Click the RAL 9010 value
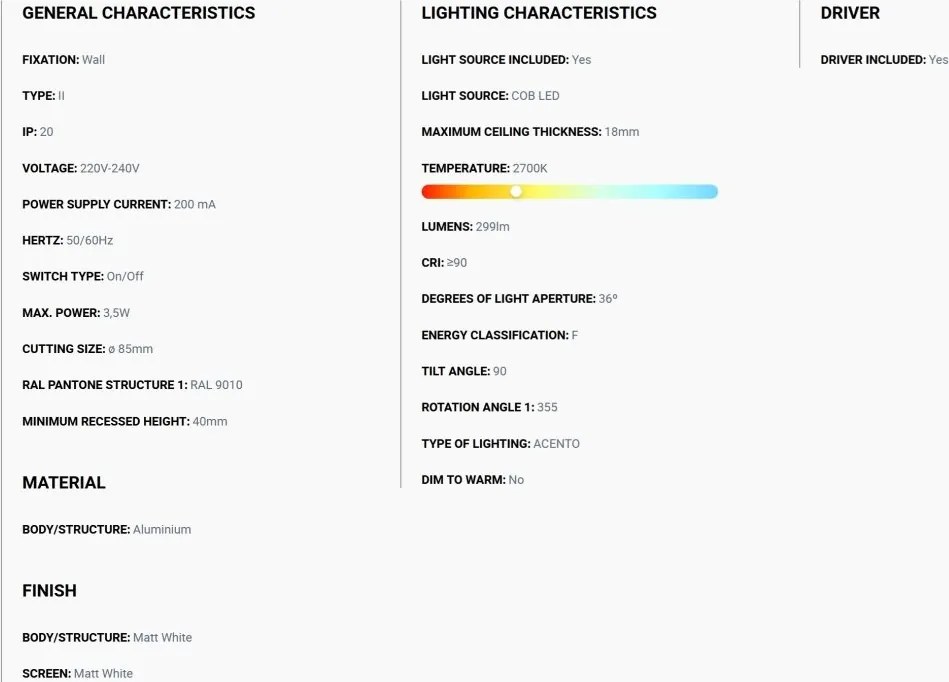 click(216, 385)
